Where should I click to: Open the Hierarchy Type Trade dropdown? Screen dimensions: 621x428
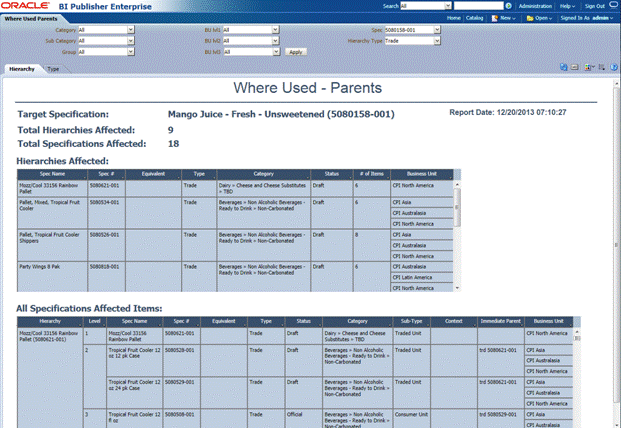click(x=437, y=41)
